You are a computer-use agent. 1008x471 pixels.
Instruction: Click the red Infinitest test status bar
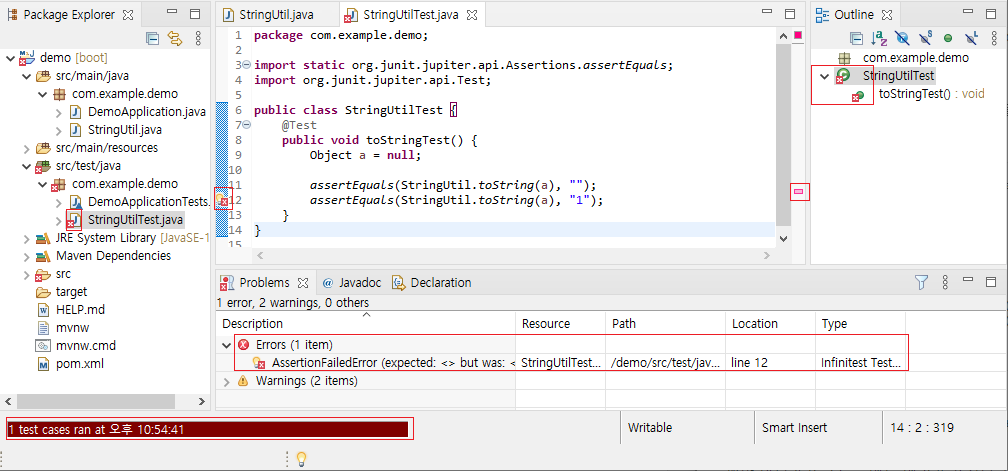[208, 429]
